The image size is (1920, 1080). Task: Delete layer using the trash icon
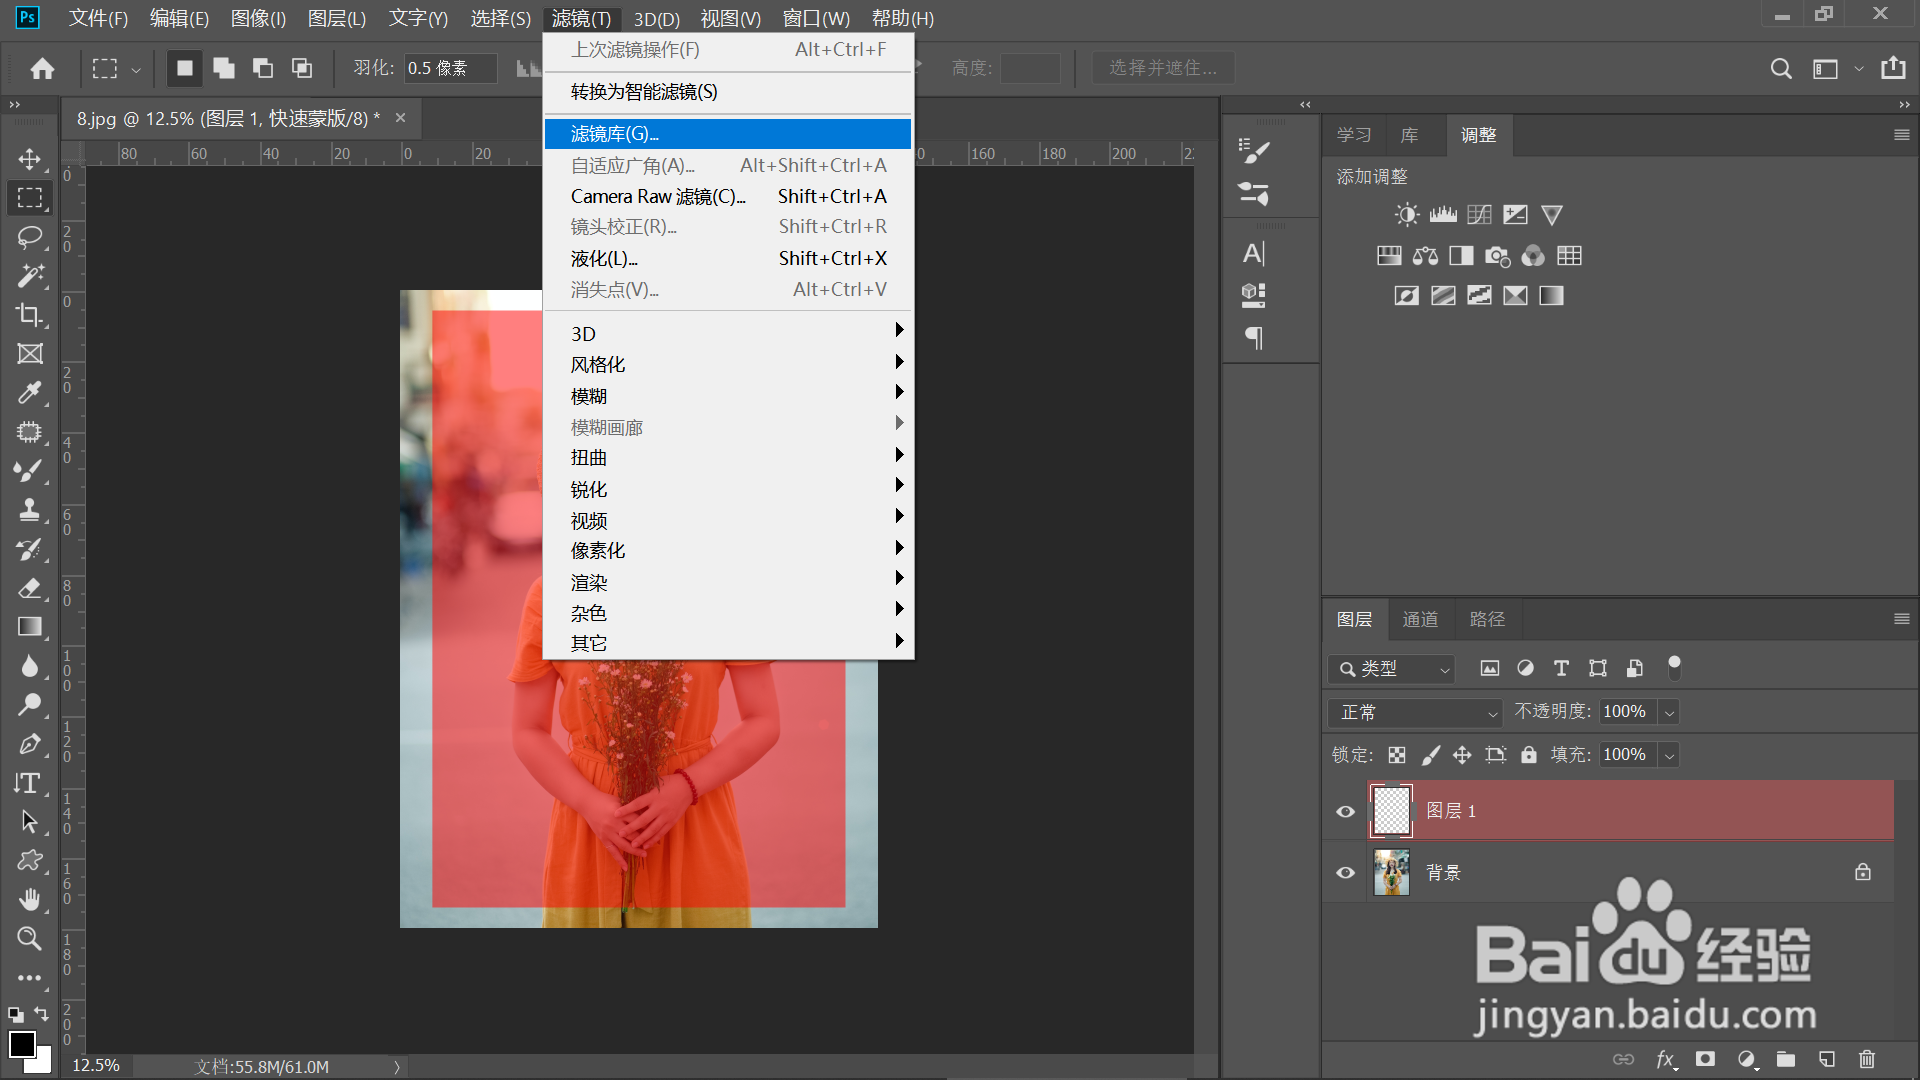[1866, 1059]
